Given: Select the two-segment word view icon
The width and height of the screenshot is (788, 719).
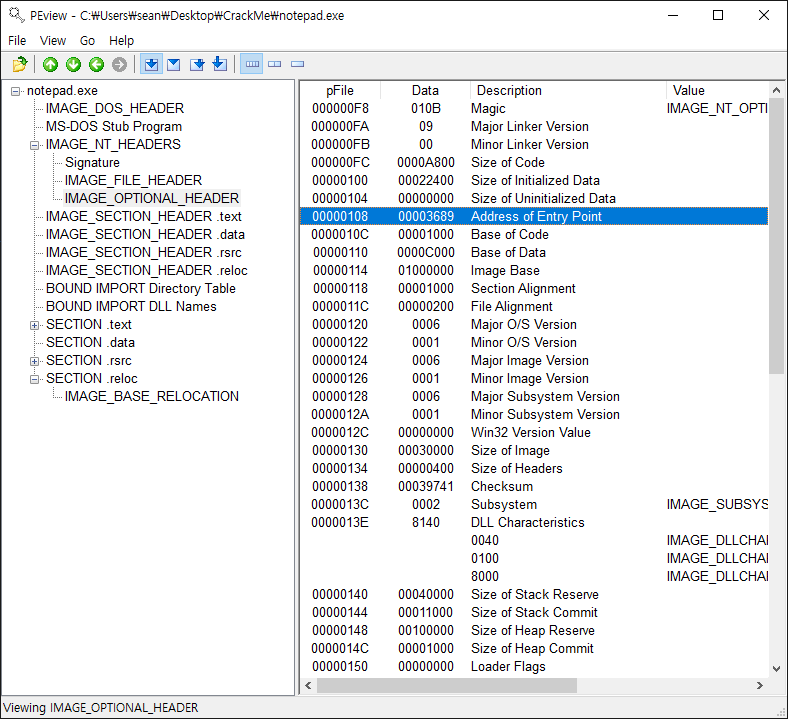Looking at the screenshot, I should point(274,64).
